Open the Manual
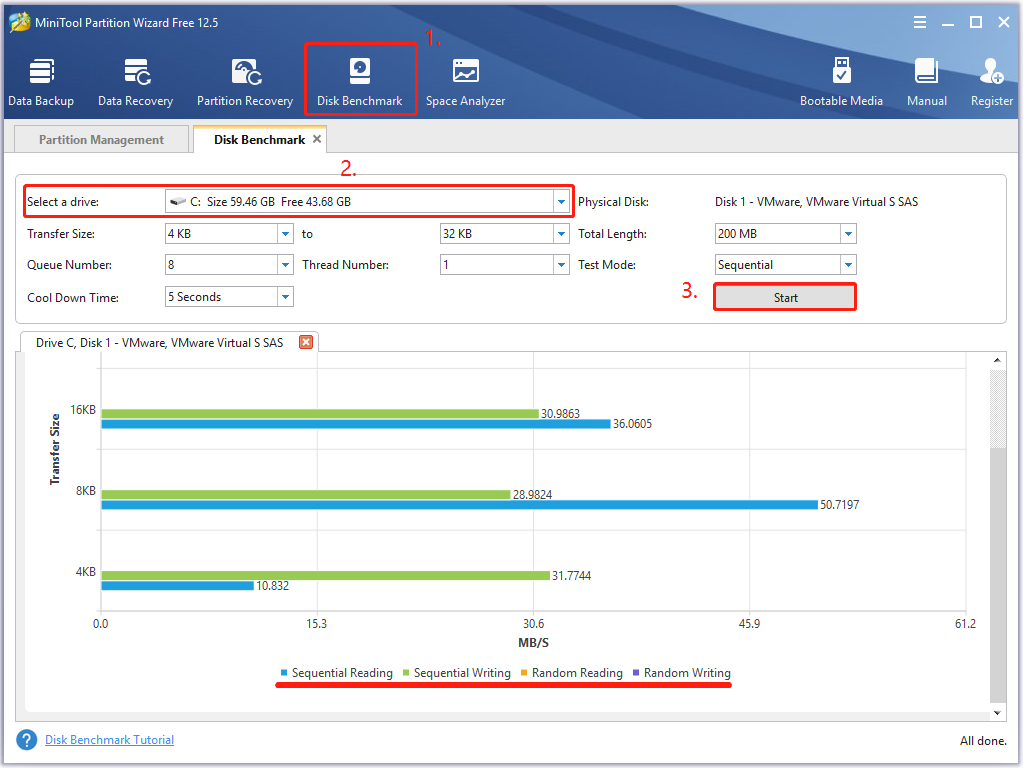 tap(927, 82)
